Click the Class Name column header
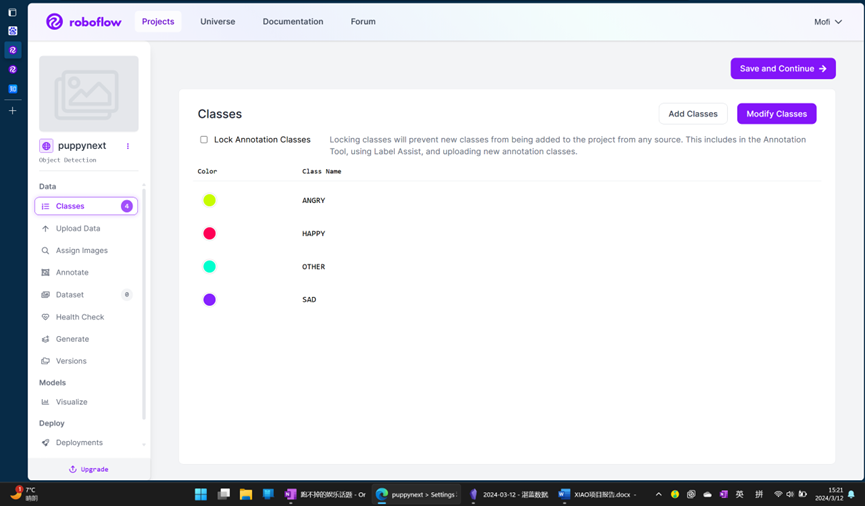The width and height of the screenshot is (865, 506). point(322,172)
